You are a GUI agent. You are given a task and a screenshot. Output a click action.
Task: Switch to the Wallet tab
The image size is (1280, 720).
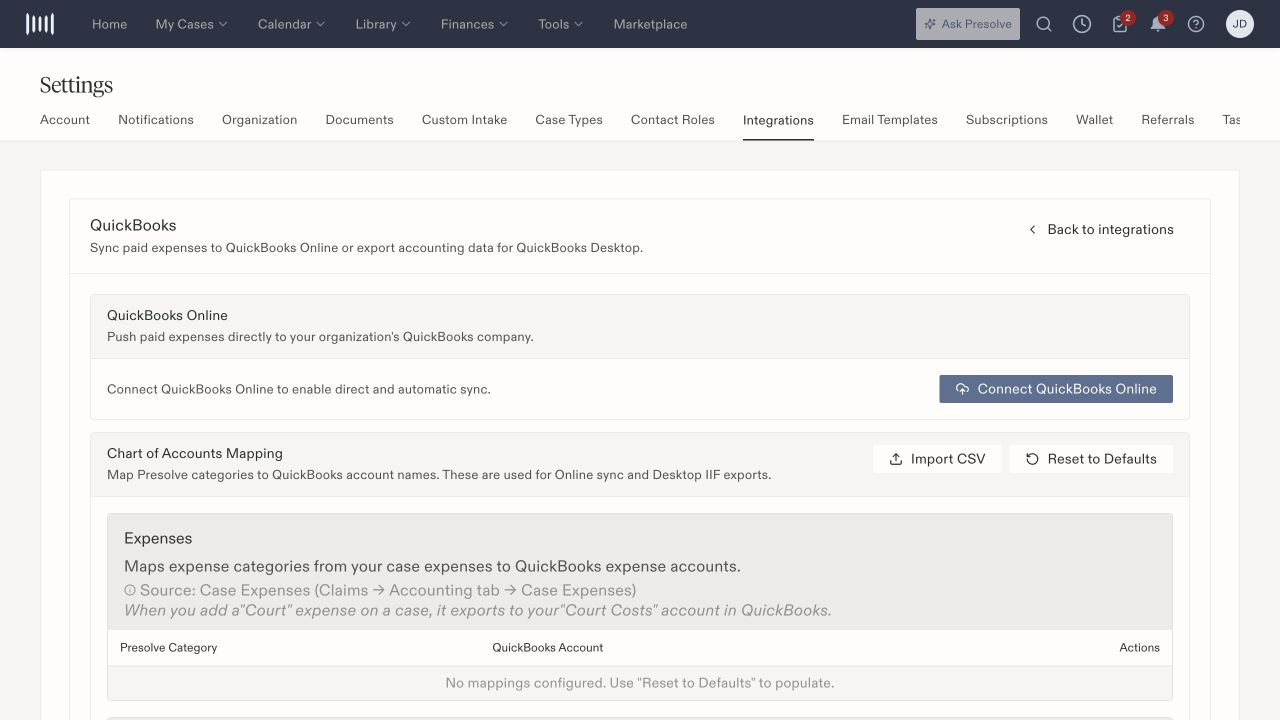pos(1094,120)
